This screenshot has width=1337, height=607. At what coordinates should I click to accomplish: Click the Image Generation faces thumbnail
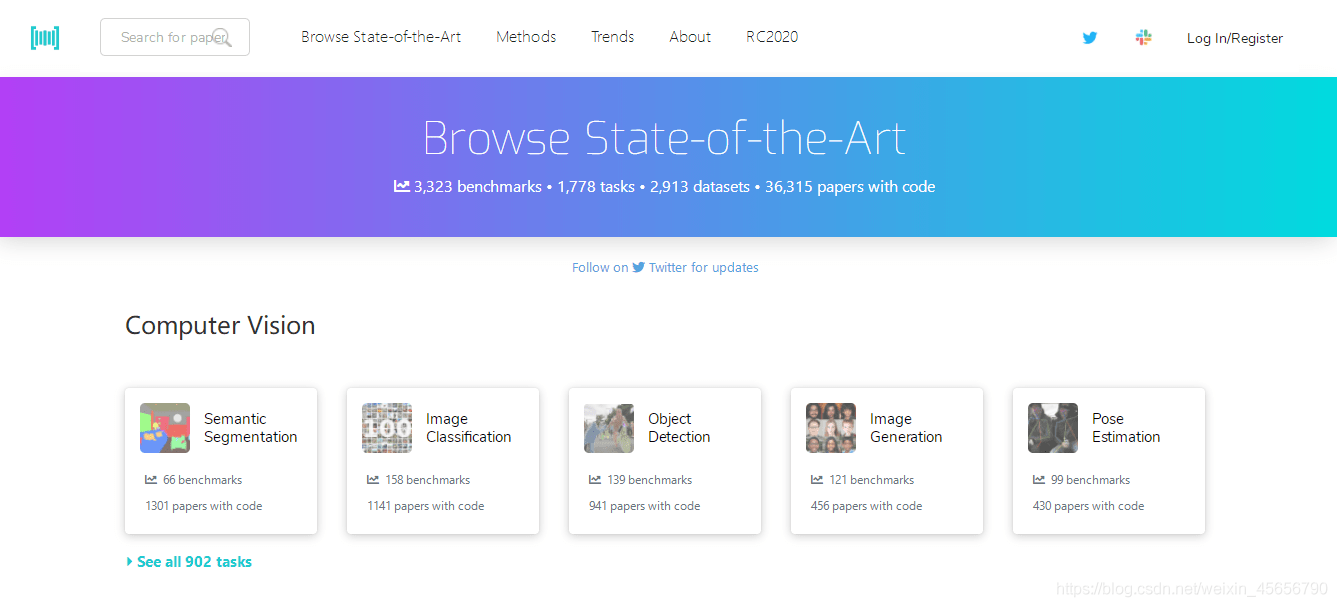click(831, 428)
